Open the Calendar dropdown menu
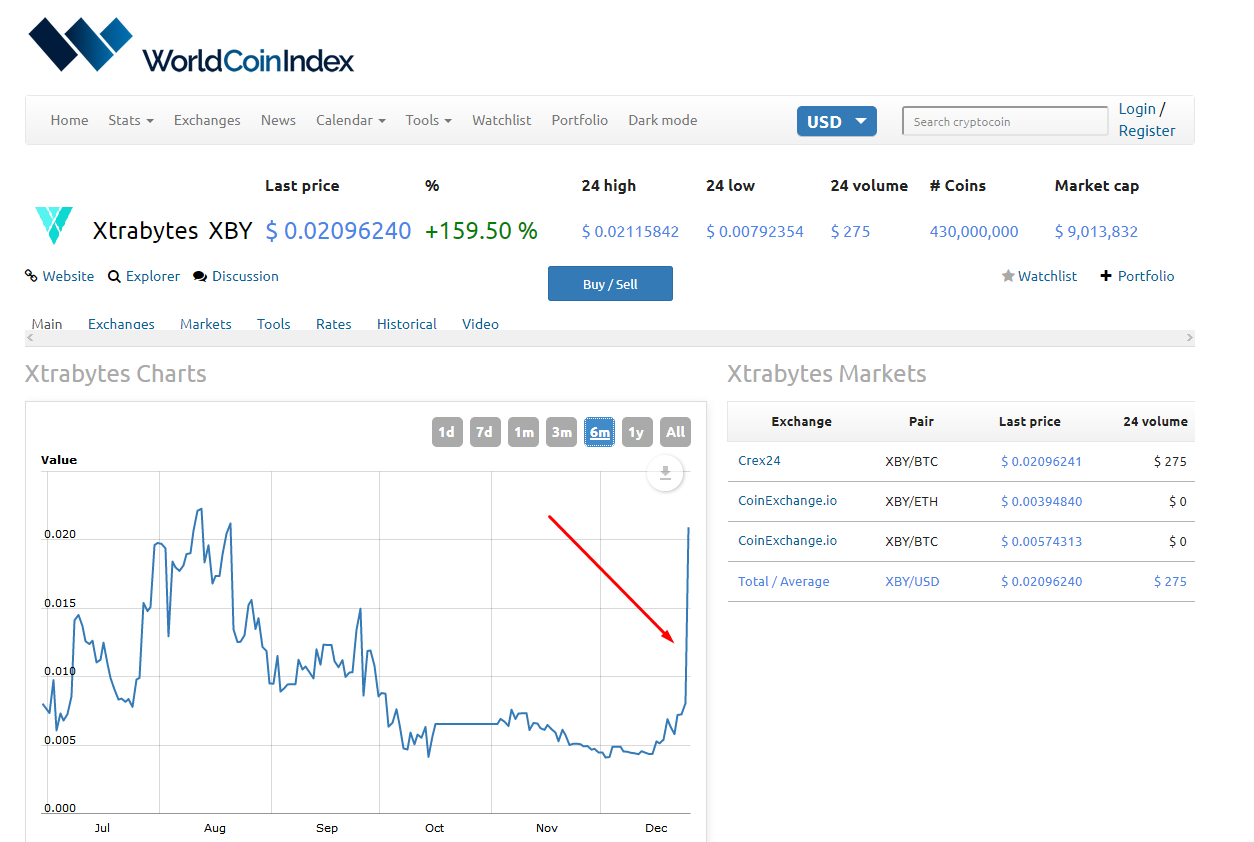Image resolution: width=1254 pixels, height=842 pixels. coord(351,120)
